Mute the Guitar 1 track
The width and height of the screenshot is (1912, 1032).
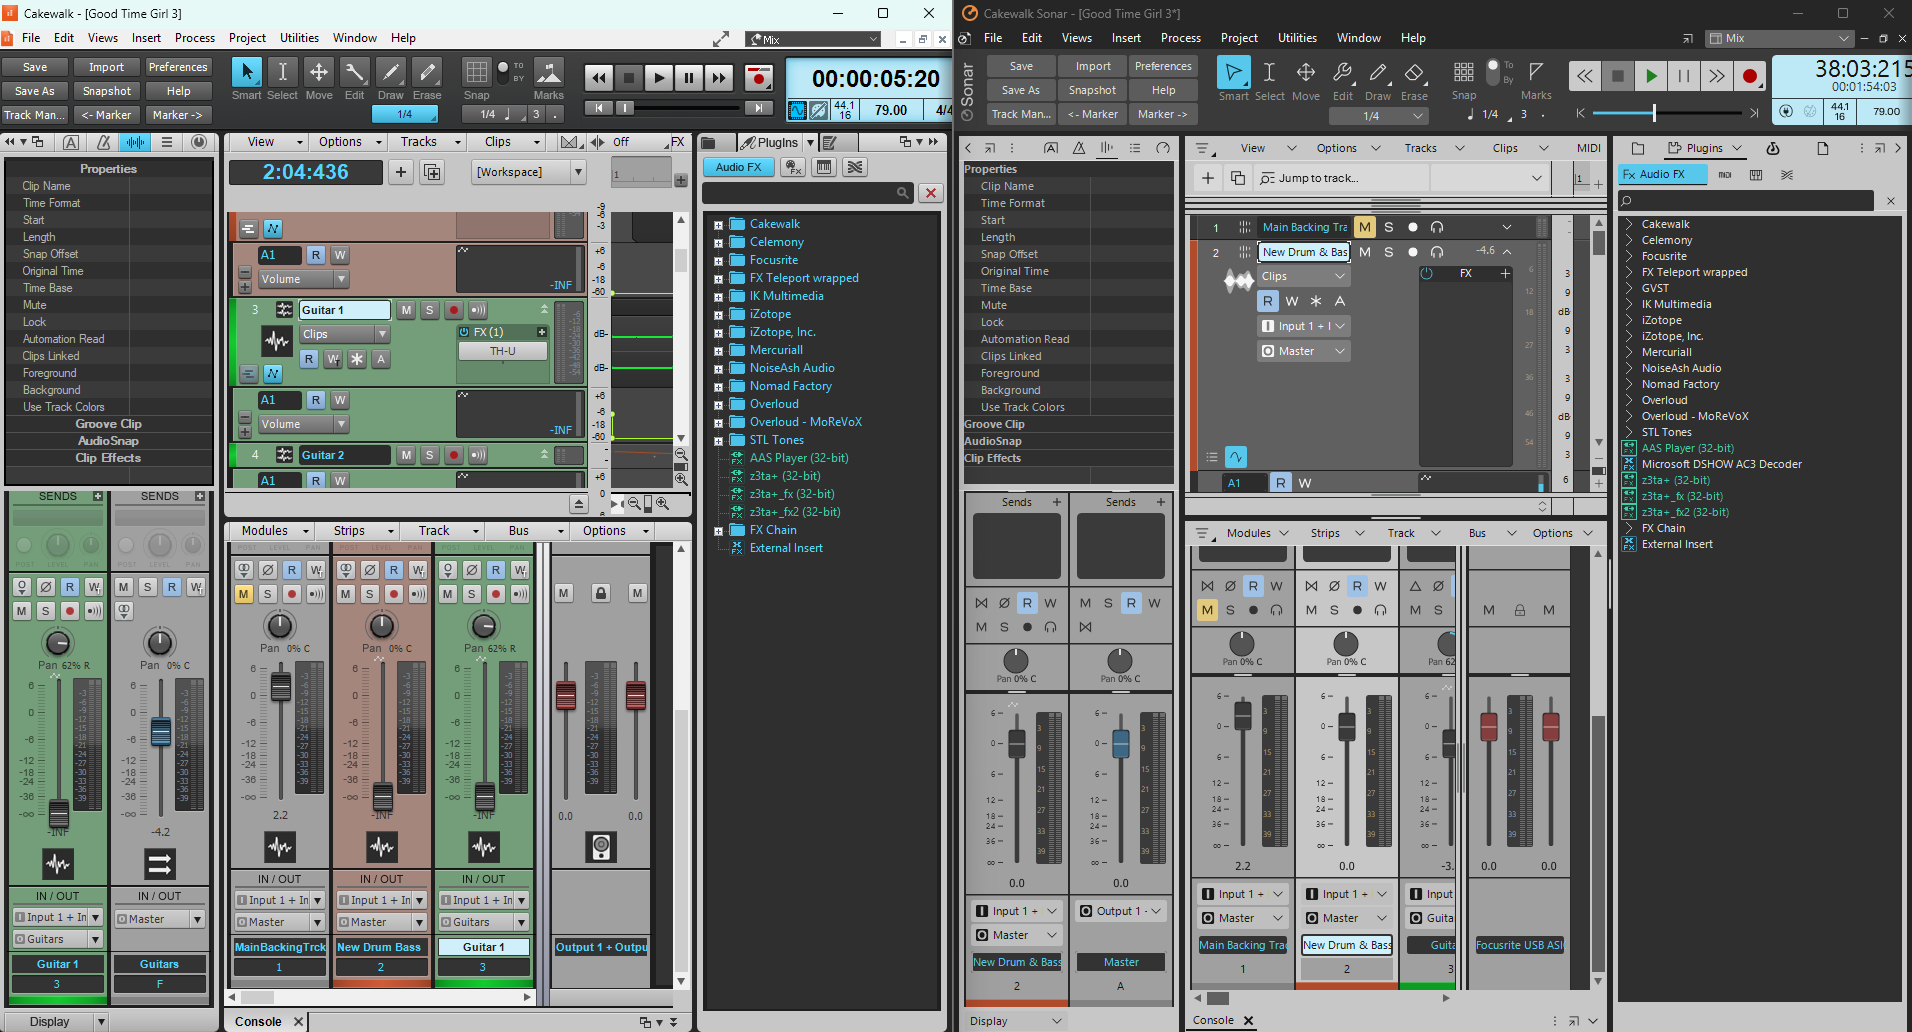tap(406, 310)
